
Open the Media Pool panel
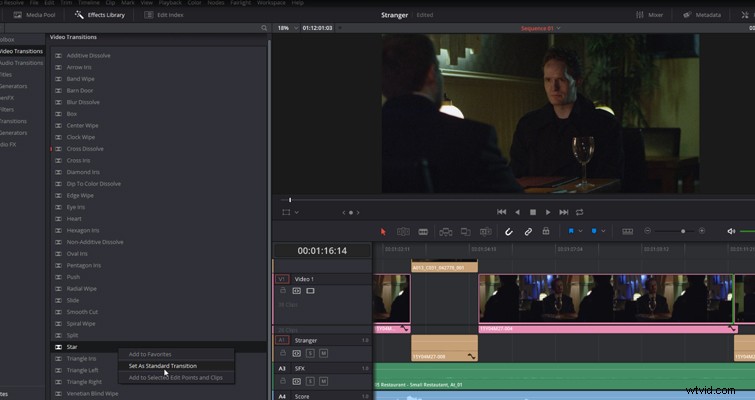click(x=34, y=15)
